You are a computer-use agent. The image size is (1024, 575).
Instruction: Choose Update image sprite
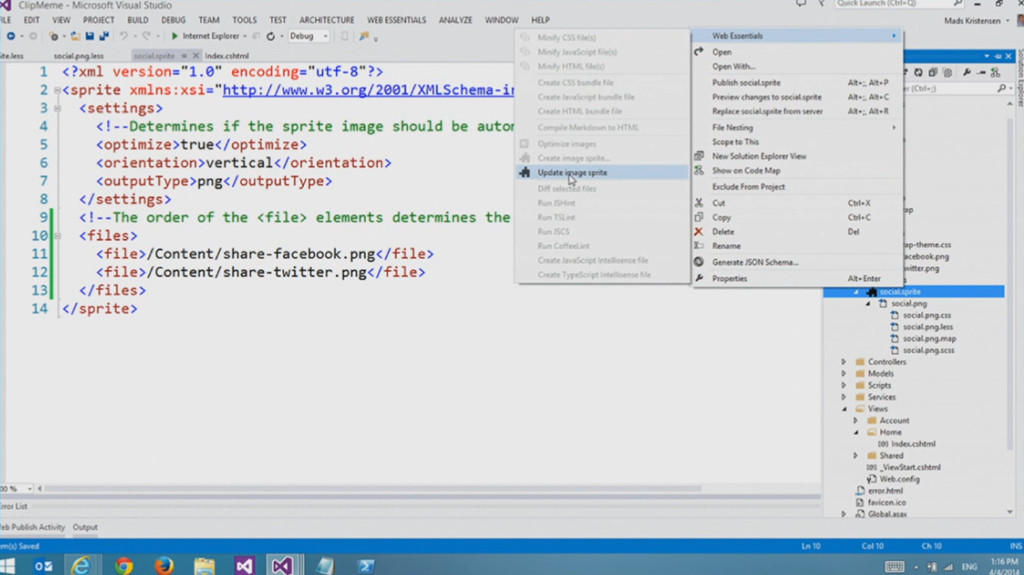point(602,172)
